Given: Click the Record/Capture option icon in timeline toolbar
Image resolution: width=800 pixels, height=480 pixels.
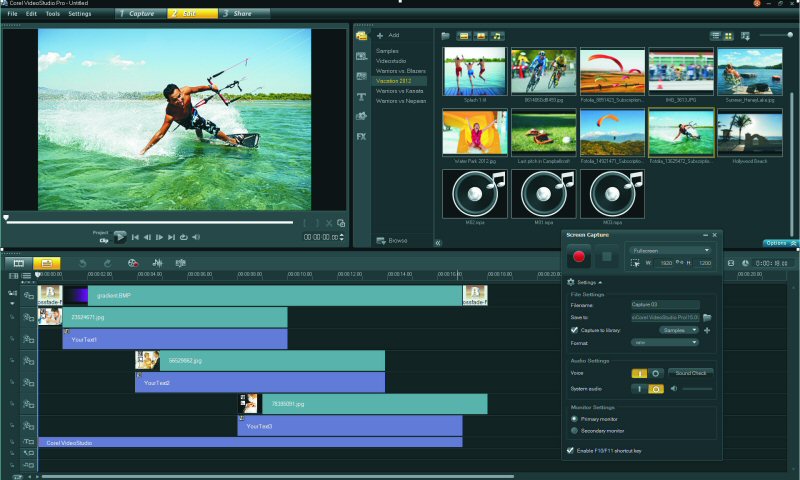Looking at the screenshot, I should tap(132, 263).
